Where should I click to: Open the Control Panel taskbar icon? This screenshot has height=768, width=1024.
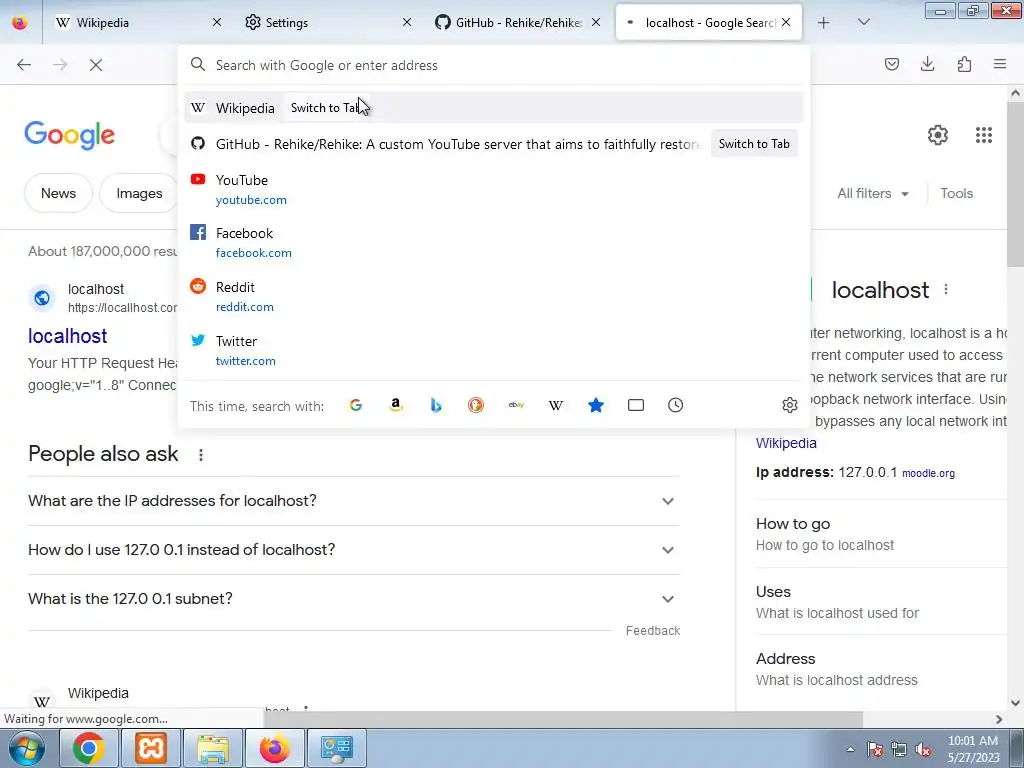(337, 748)
